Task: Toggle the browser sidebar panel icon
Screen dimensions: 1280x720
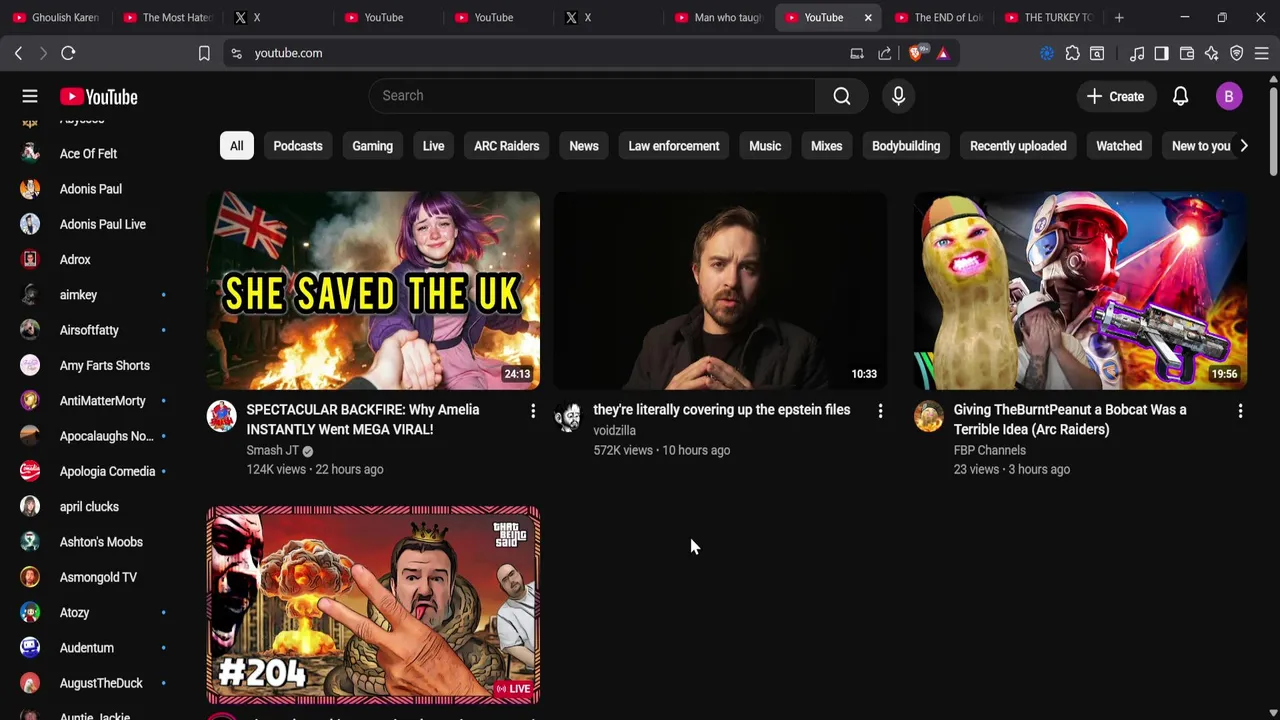Action: 1161,53
